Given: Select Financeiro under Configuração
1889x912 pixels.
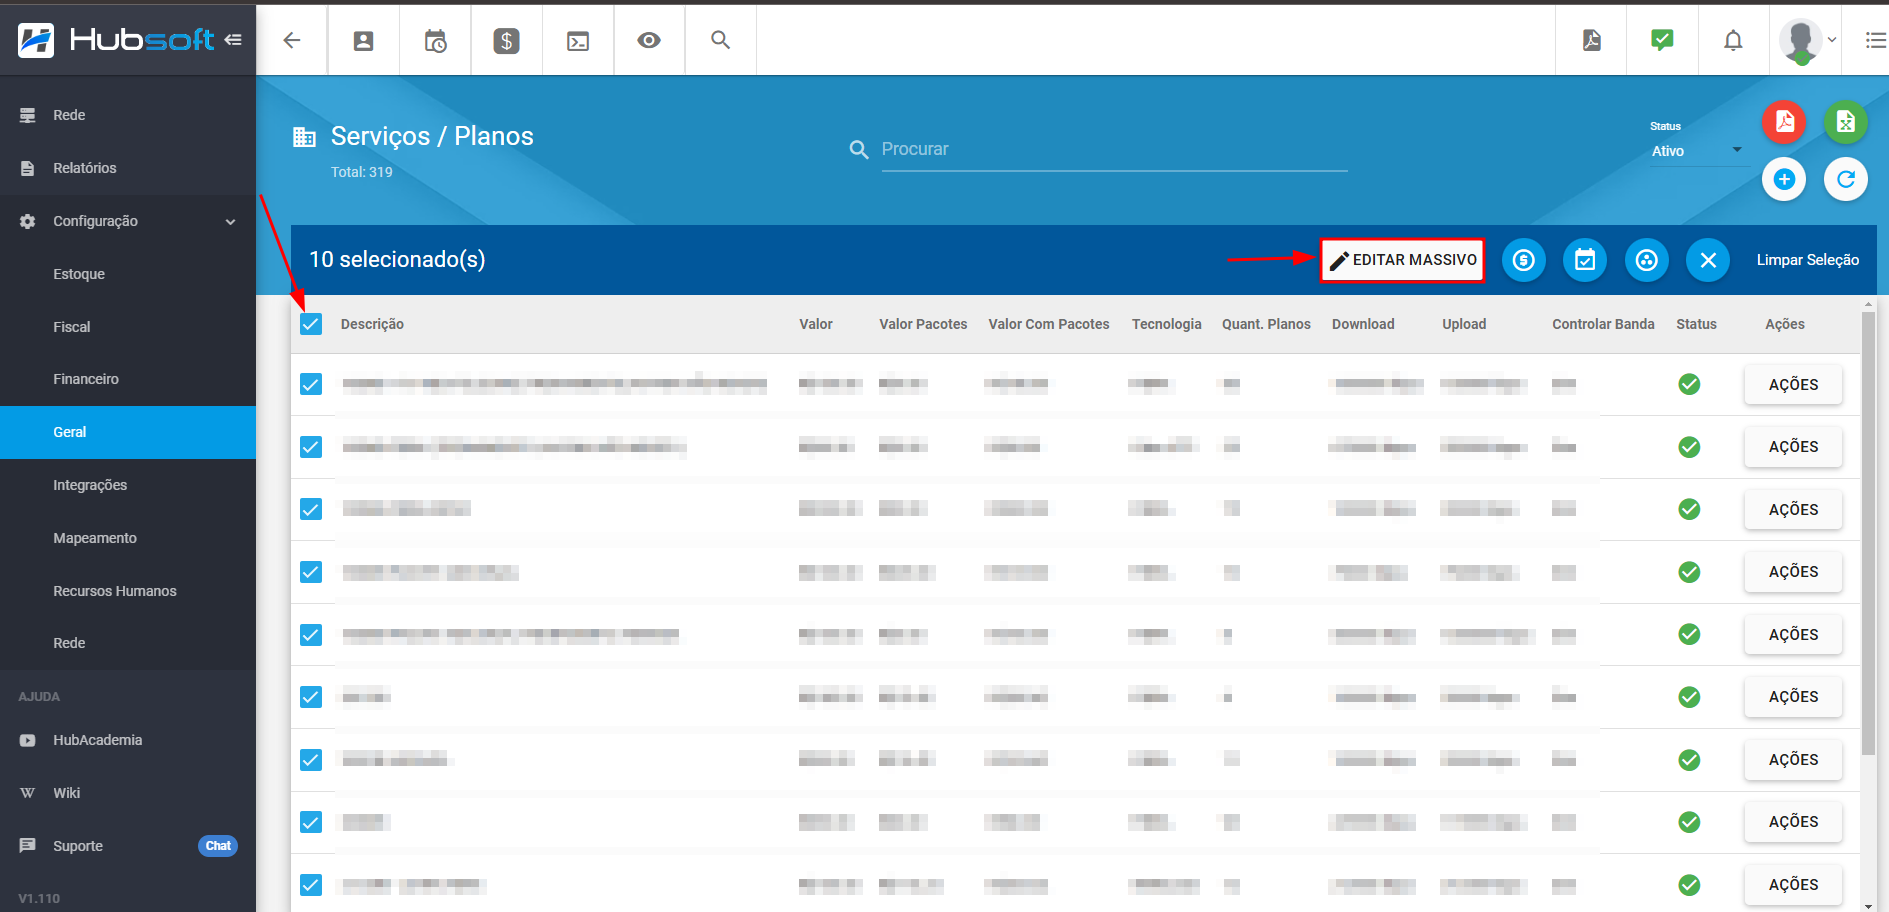Looking at the screenshot, I should pos(128,379).
